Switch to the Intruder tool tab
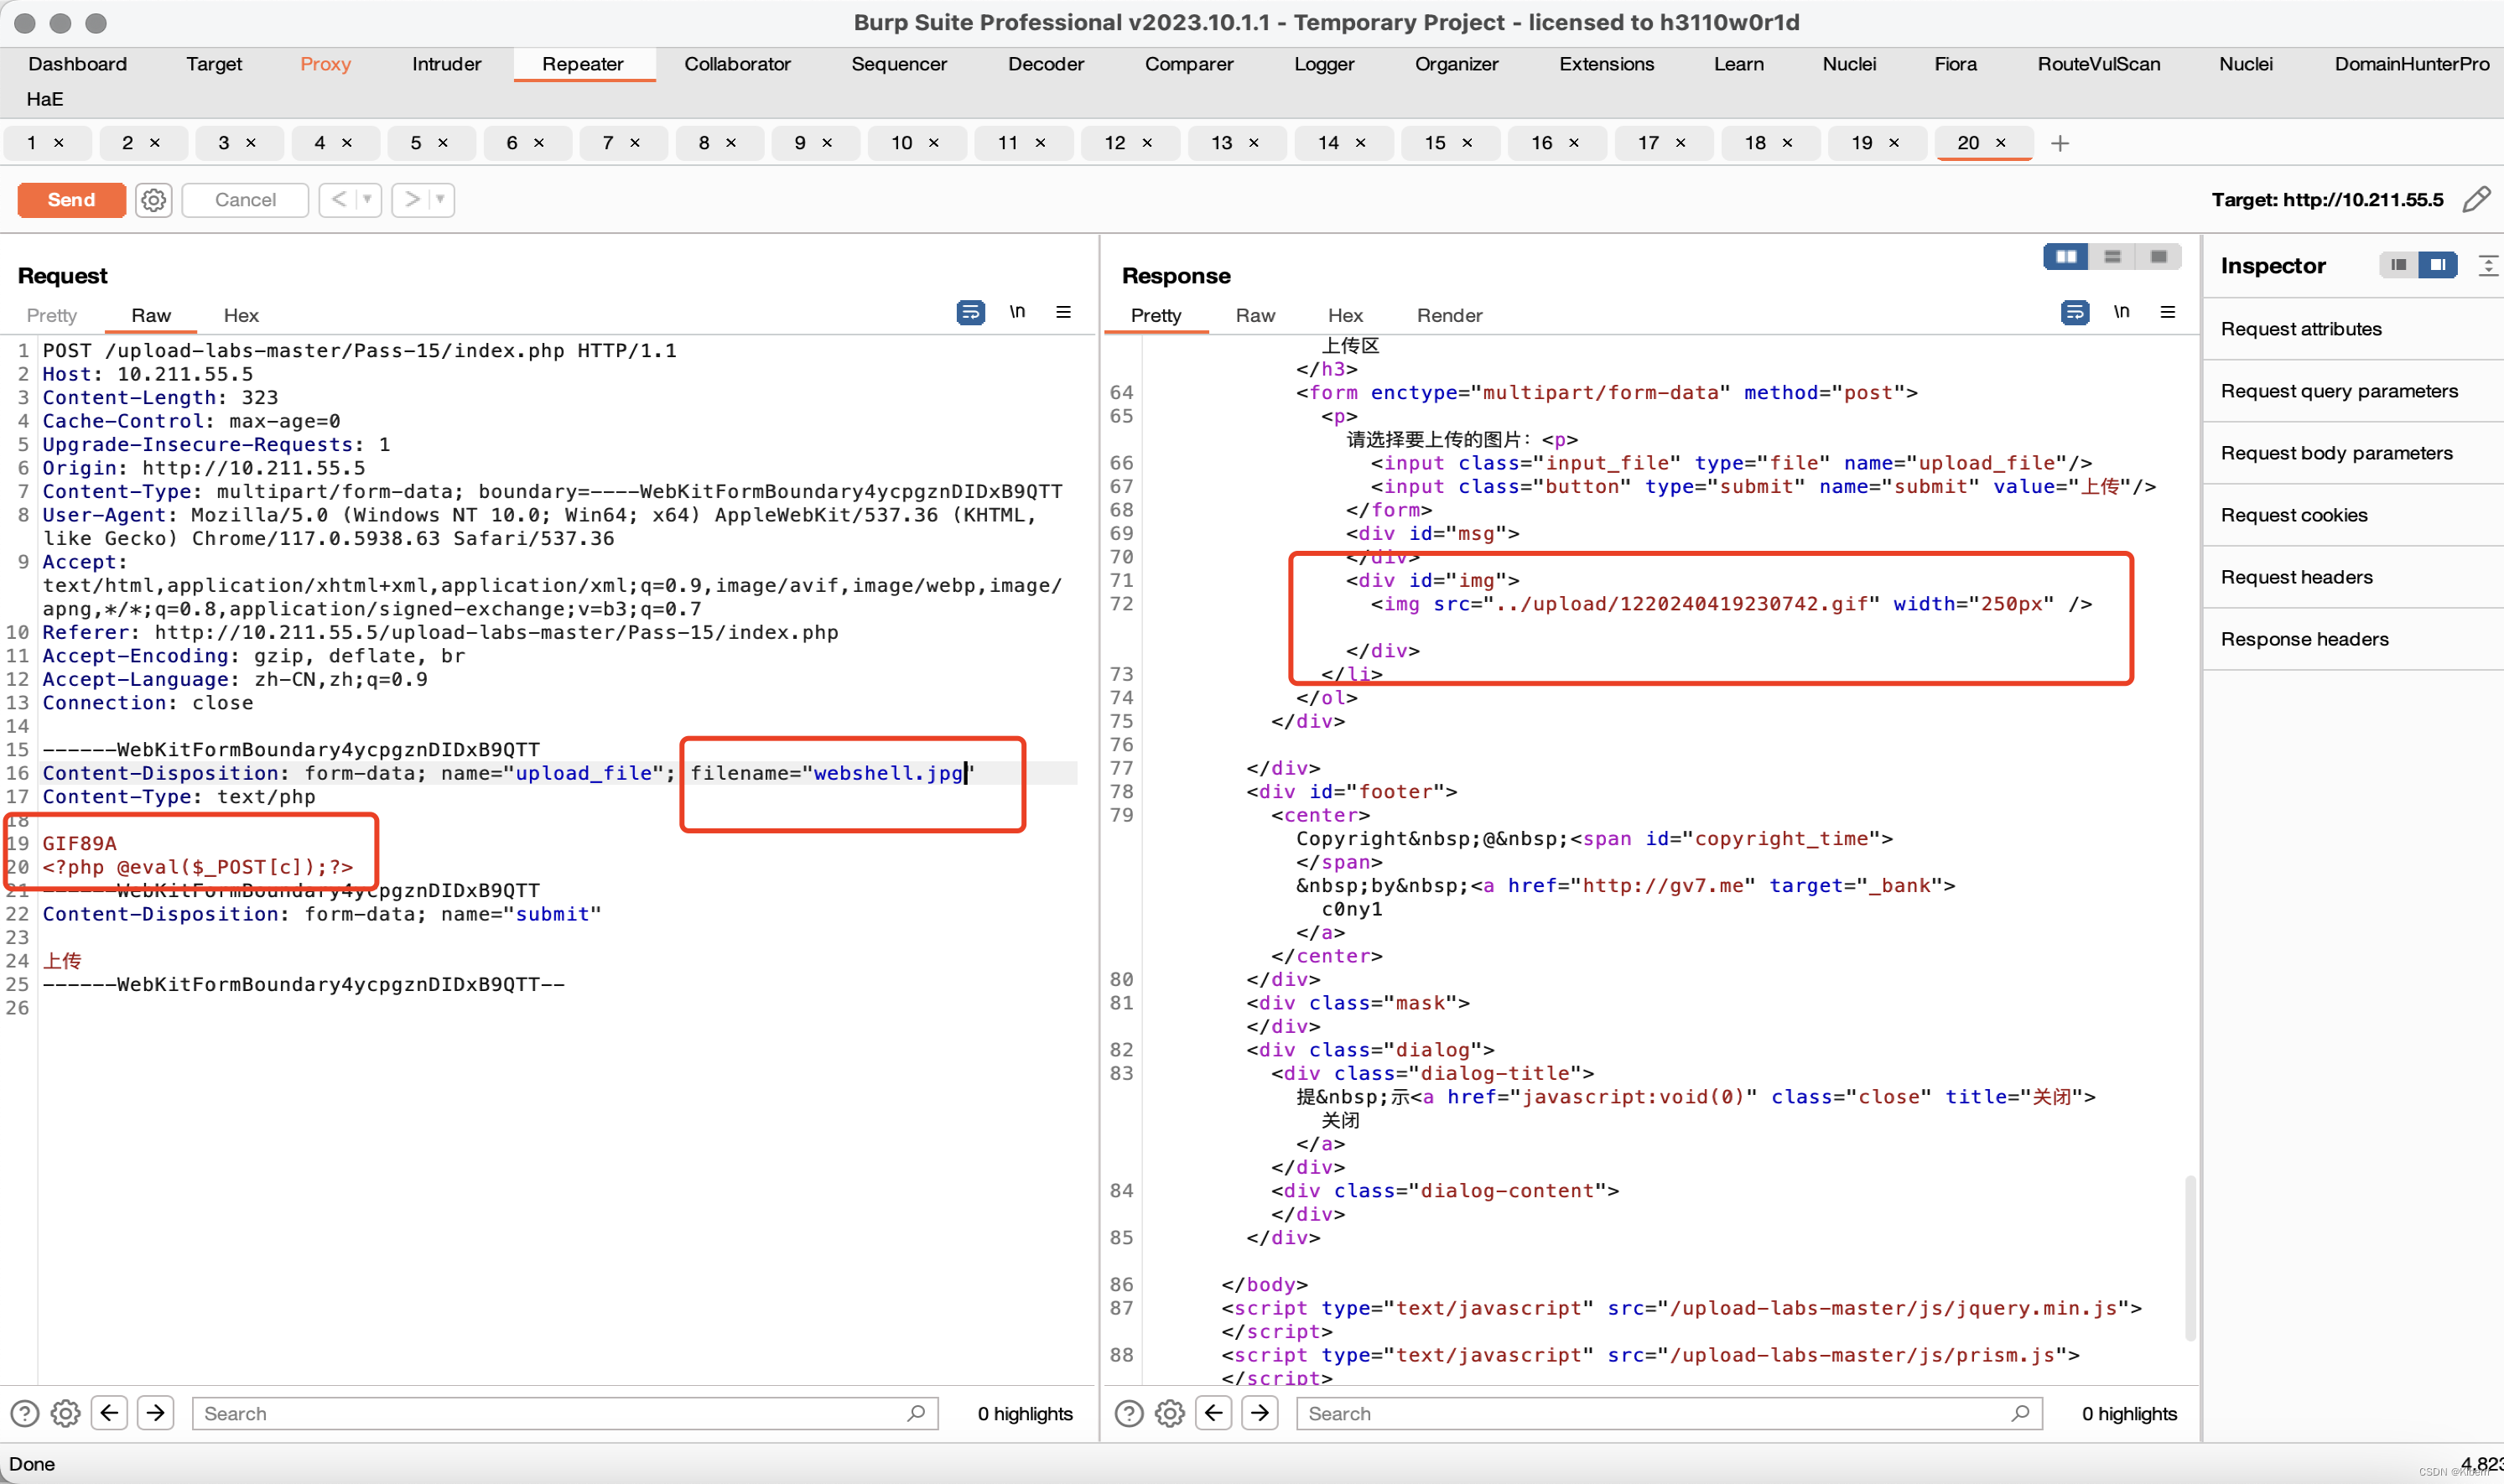Viewport: 2504px width, 1484px height. (446, 64)
